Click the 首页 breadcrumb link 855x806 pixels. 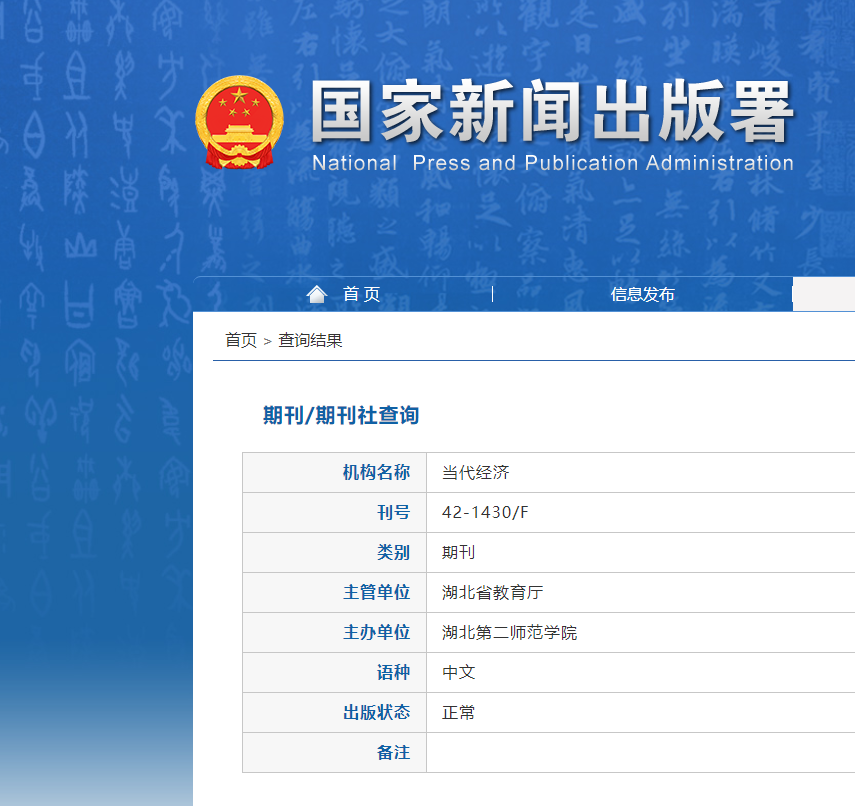point(241,340)
